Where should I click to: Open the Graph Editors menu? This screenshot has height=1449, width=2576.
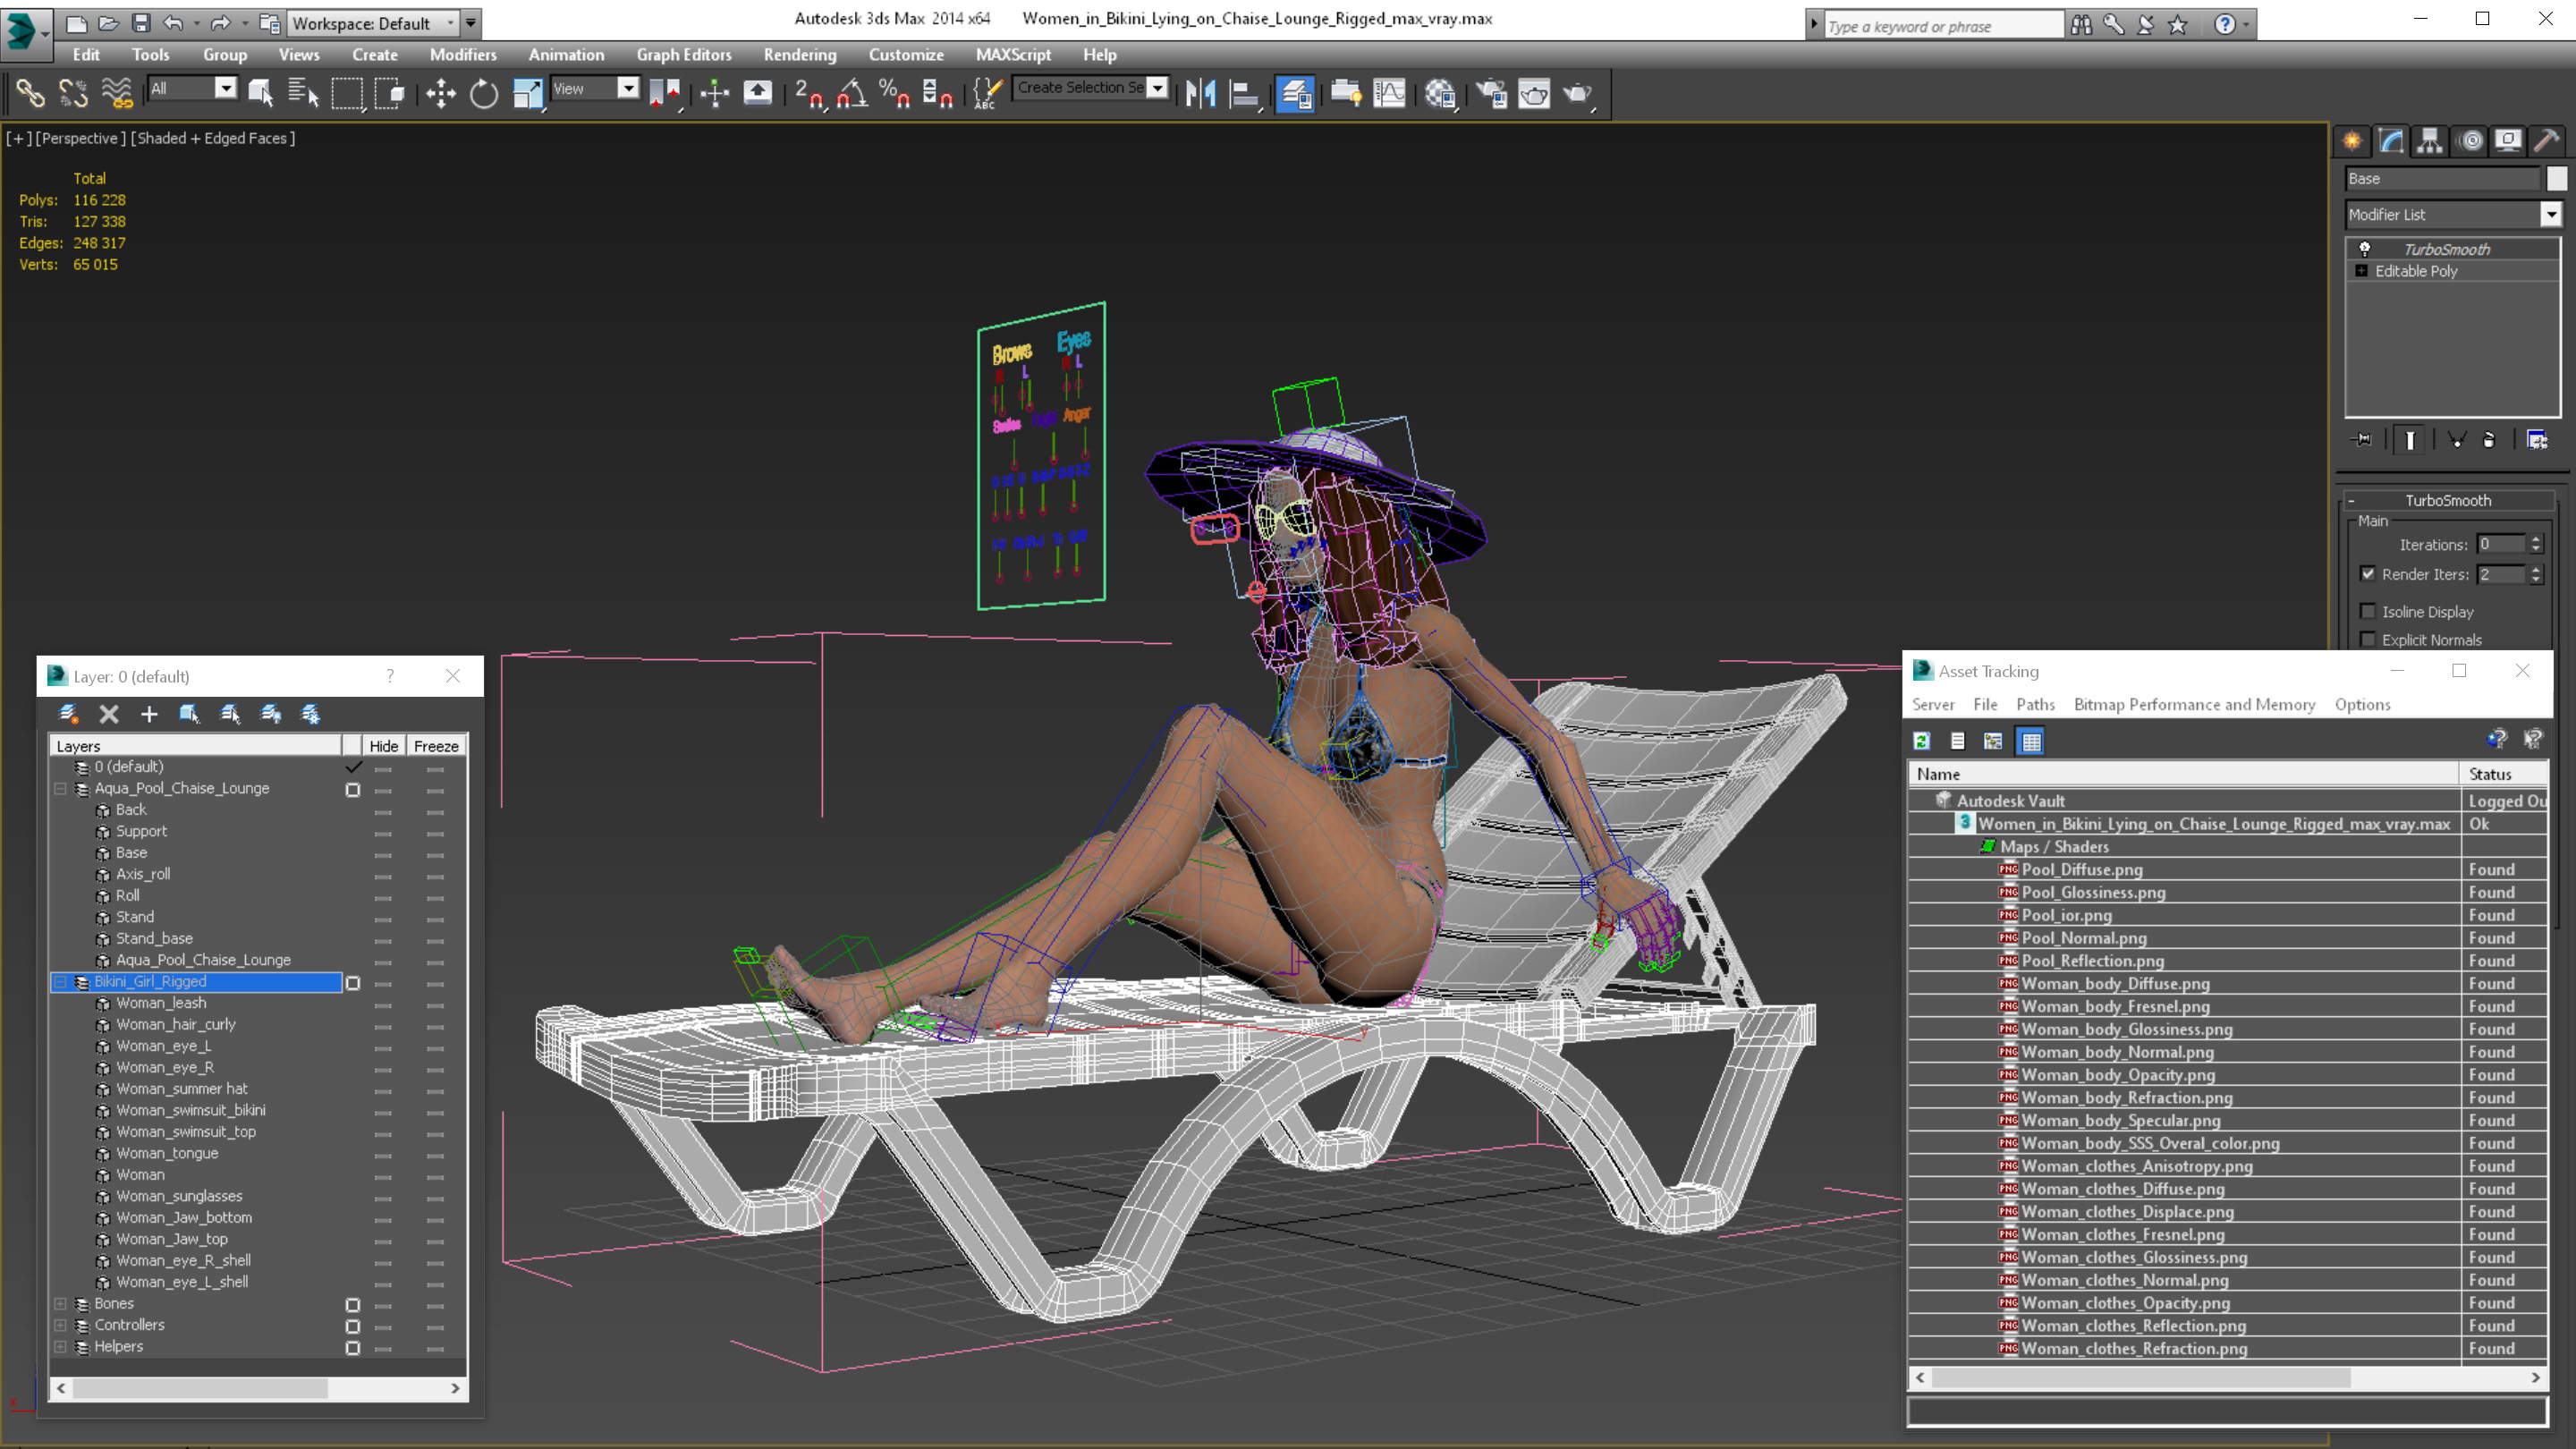click(684, 55)
